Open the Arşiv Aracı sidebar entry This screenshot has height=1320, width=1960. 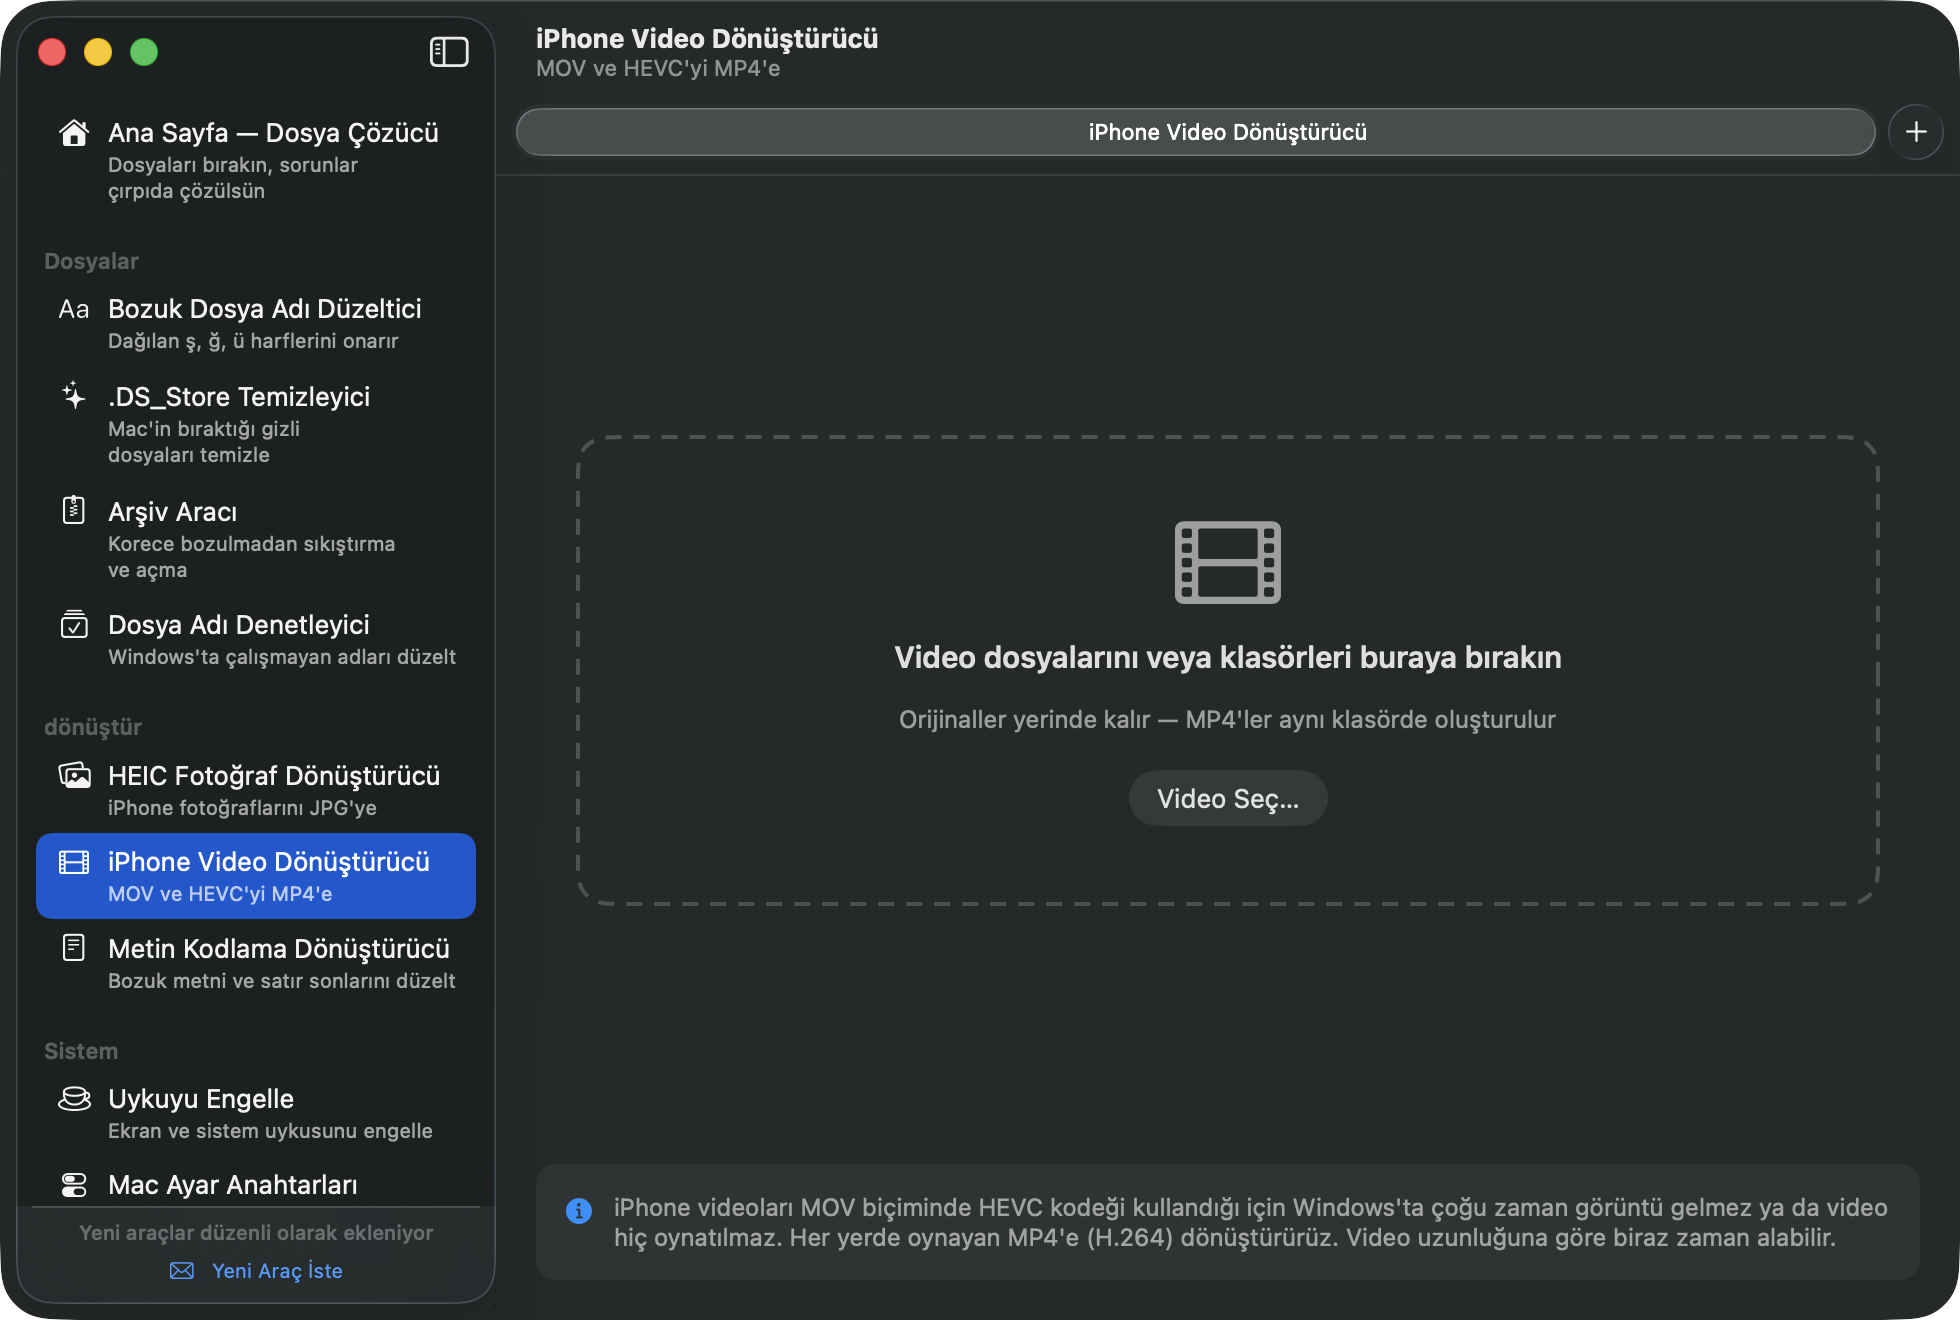click(x=256, y=539)
